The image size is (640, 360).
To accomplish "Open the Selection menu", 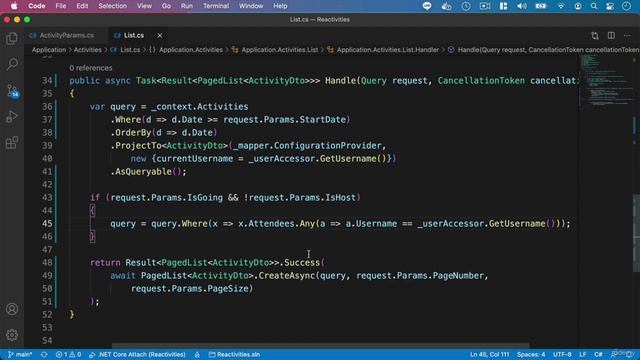I will 112,6.
